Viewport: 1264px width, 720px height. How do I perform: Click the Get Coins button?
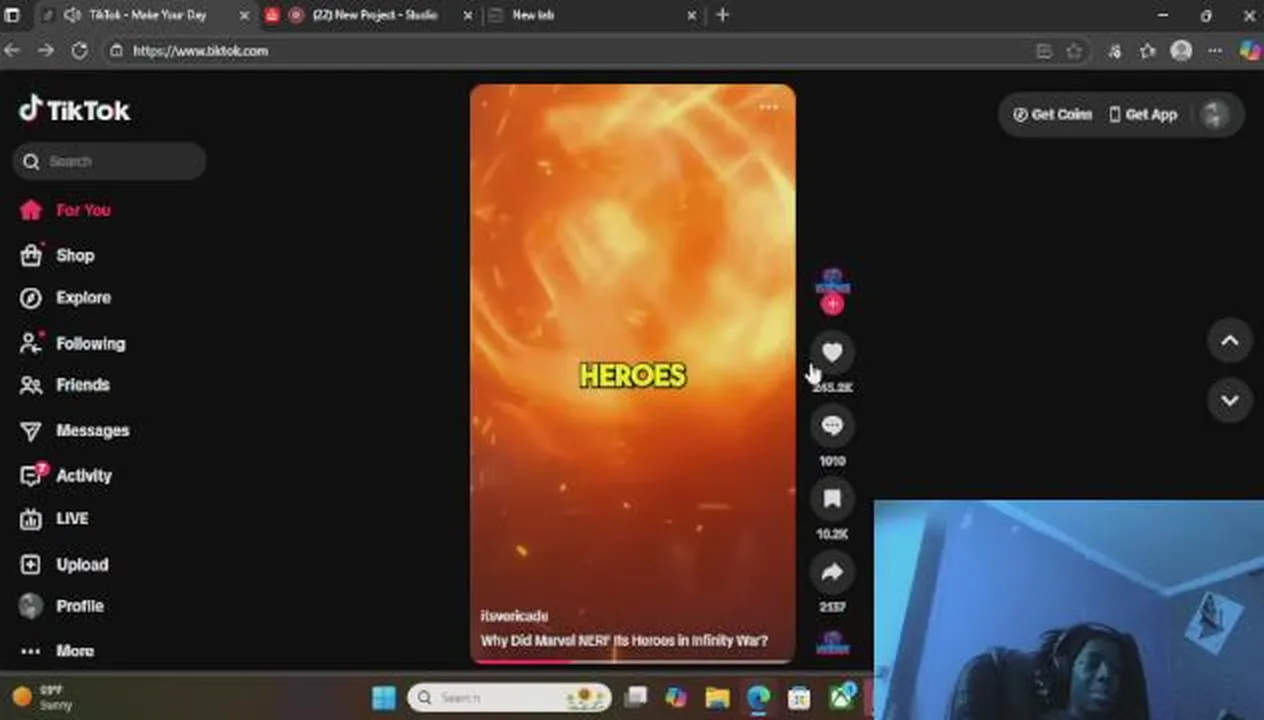[1052, 114]
